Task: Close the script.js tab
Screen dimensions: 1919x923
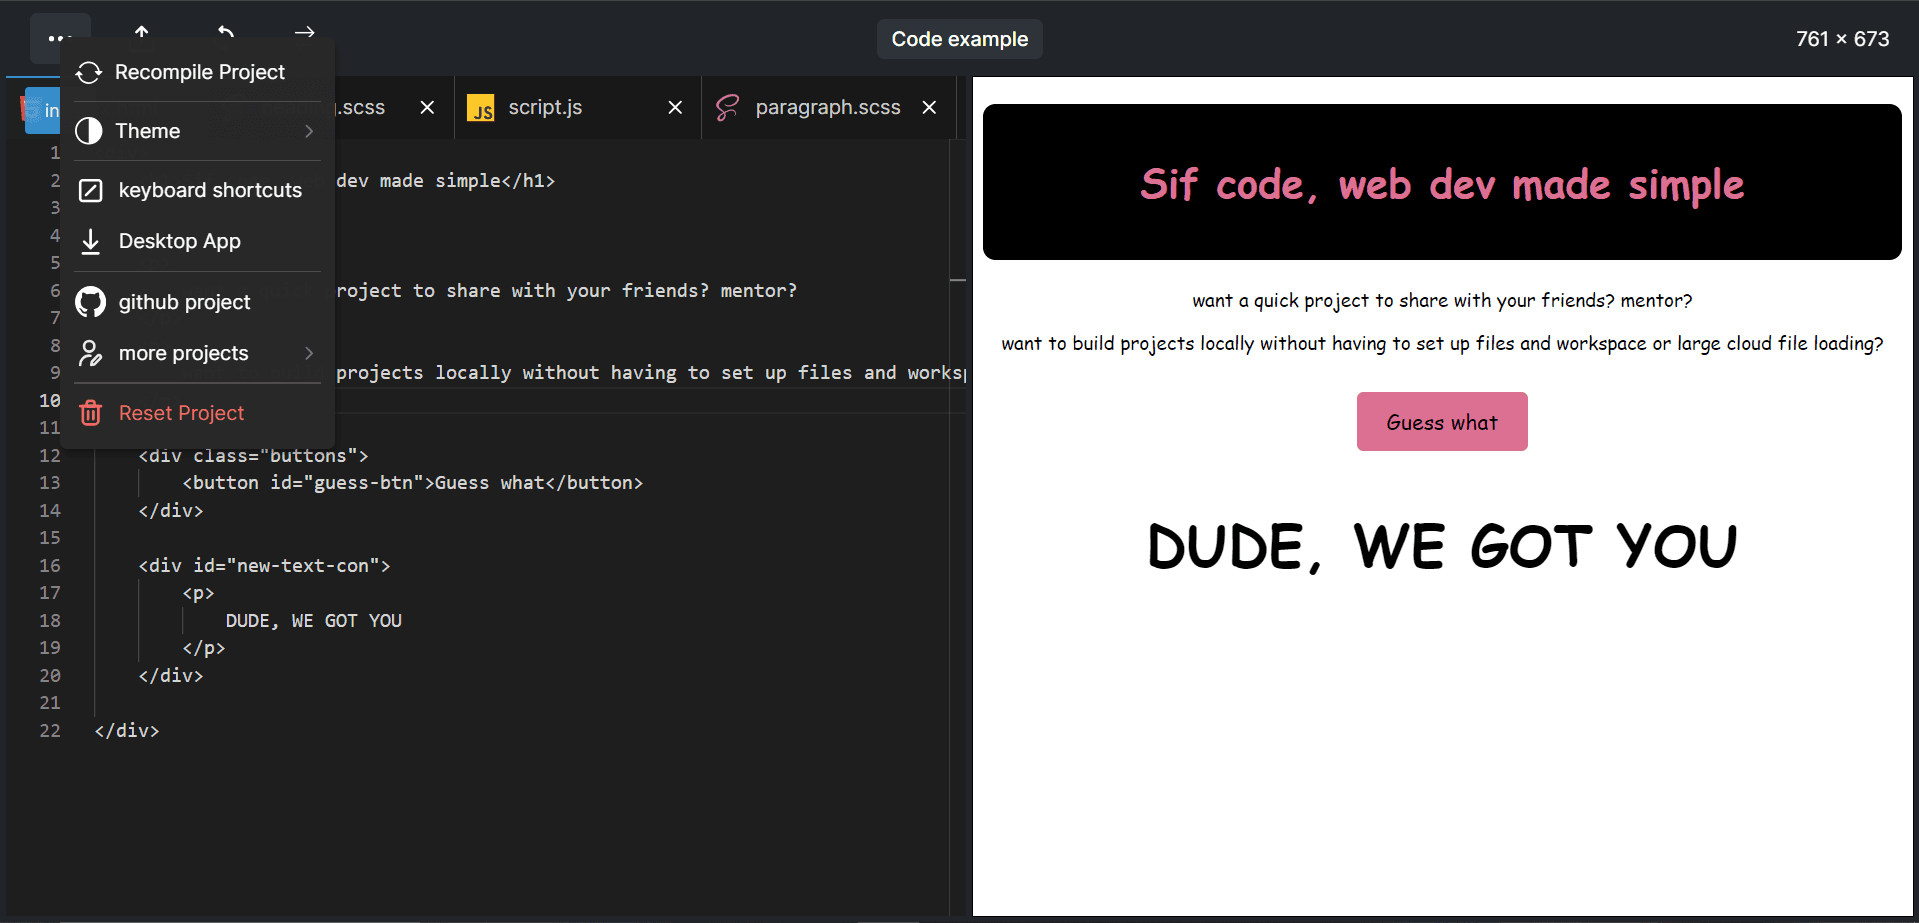Action: coord(676,107)
